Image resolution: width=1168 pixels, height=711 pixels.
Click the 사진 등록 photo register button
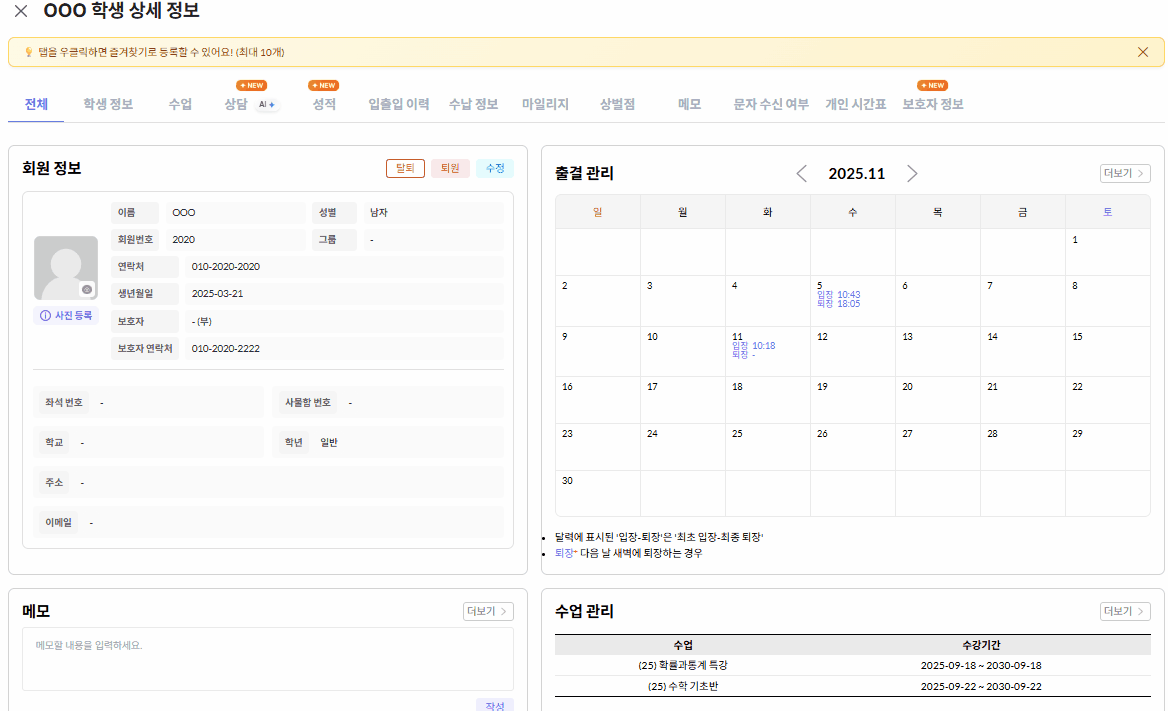click(66, 315)
